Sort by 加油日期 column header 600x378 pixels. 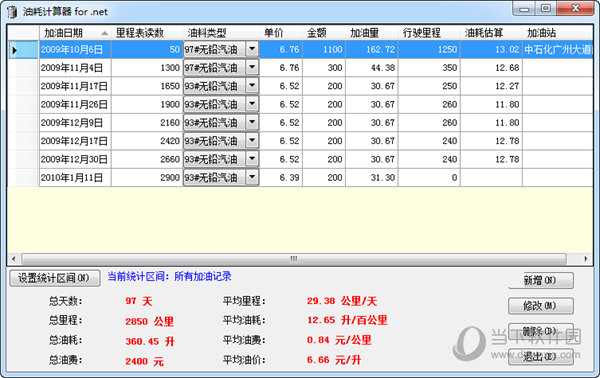click(x=75, y=33)
